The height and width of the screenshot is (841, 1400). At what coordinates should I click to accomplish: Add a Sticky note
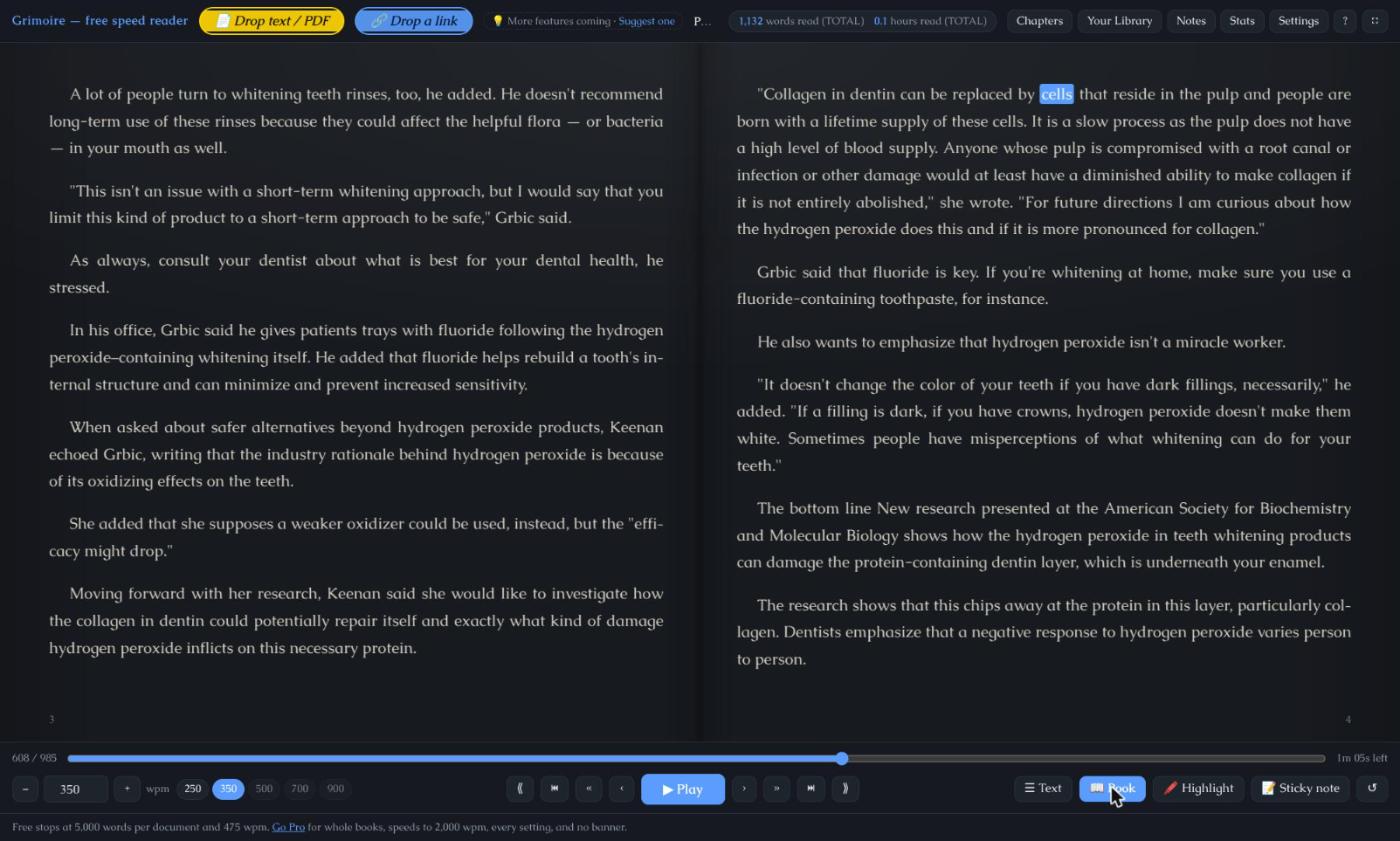coord(1300,788)
